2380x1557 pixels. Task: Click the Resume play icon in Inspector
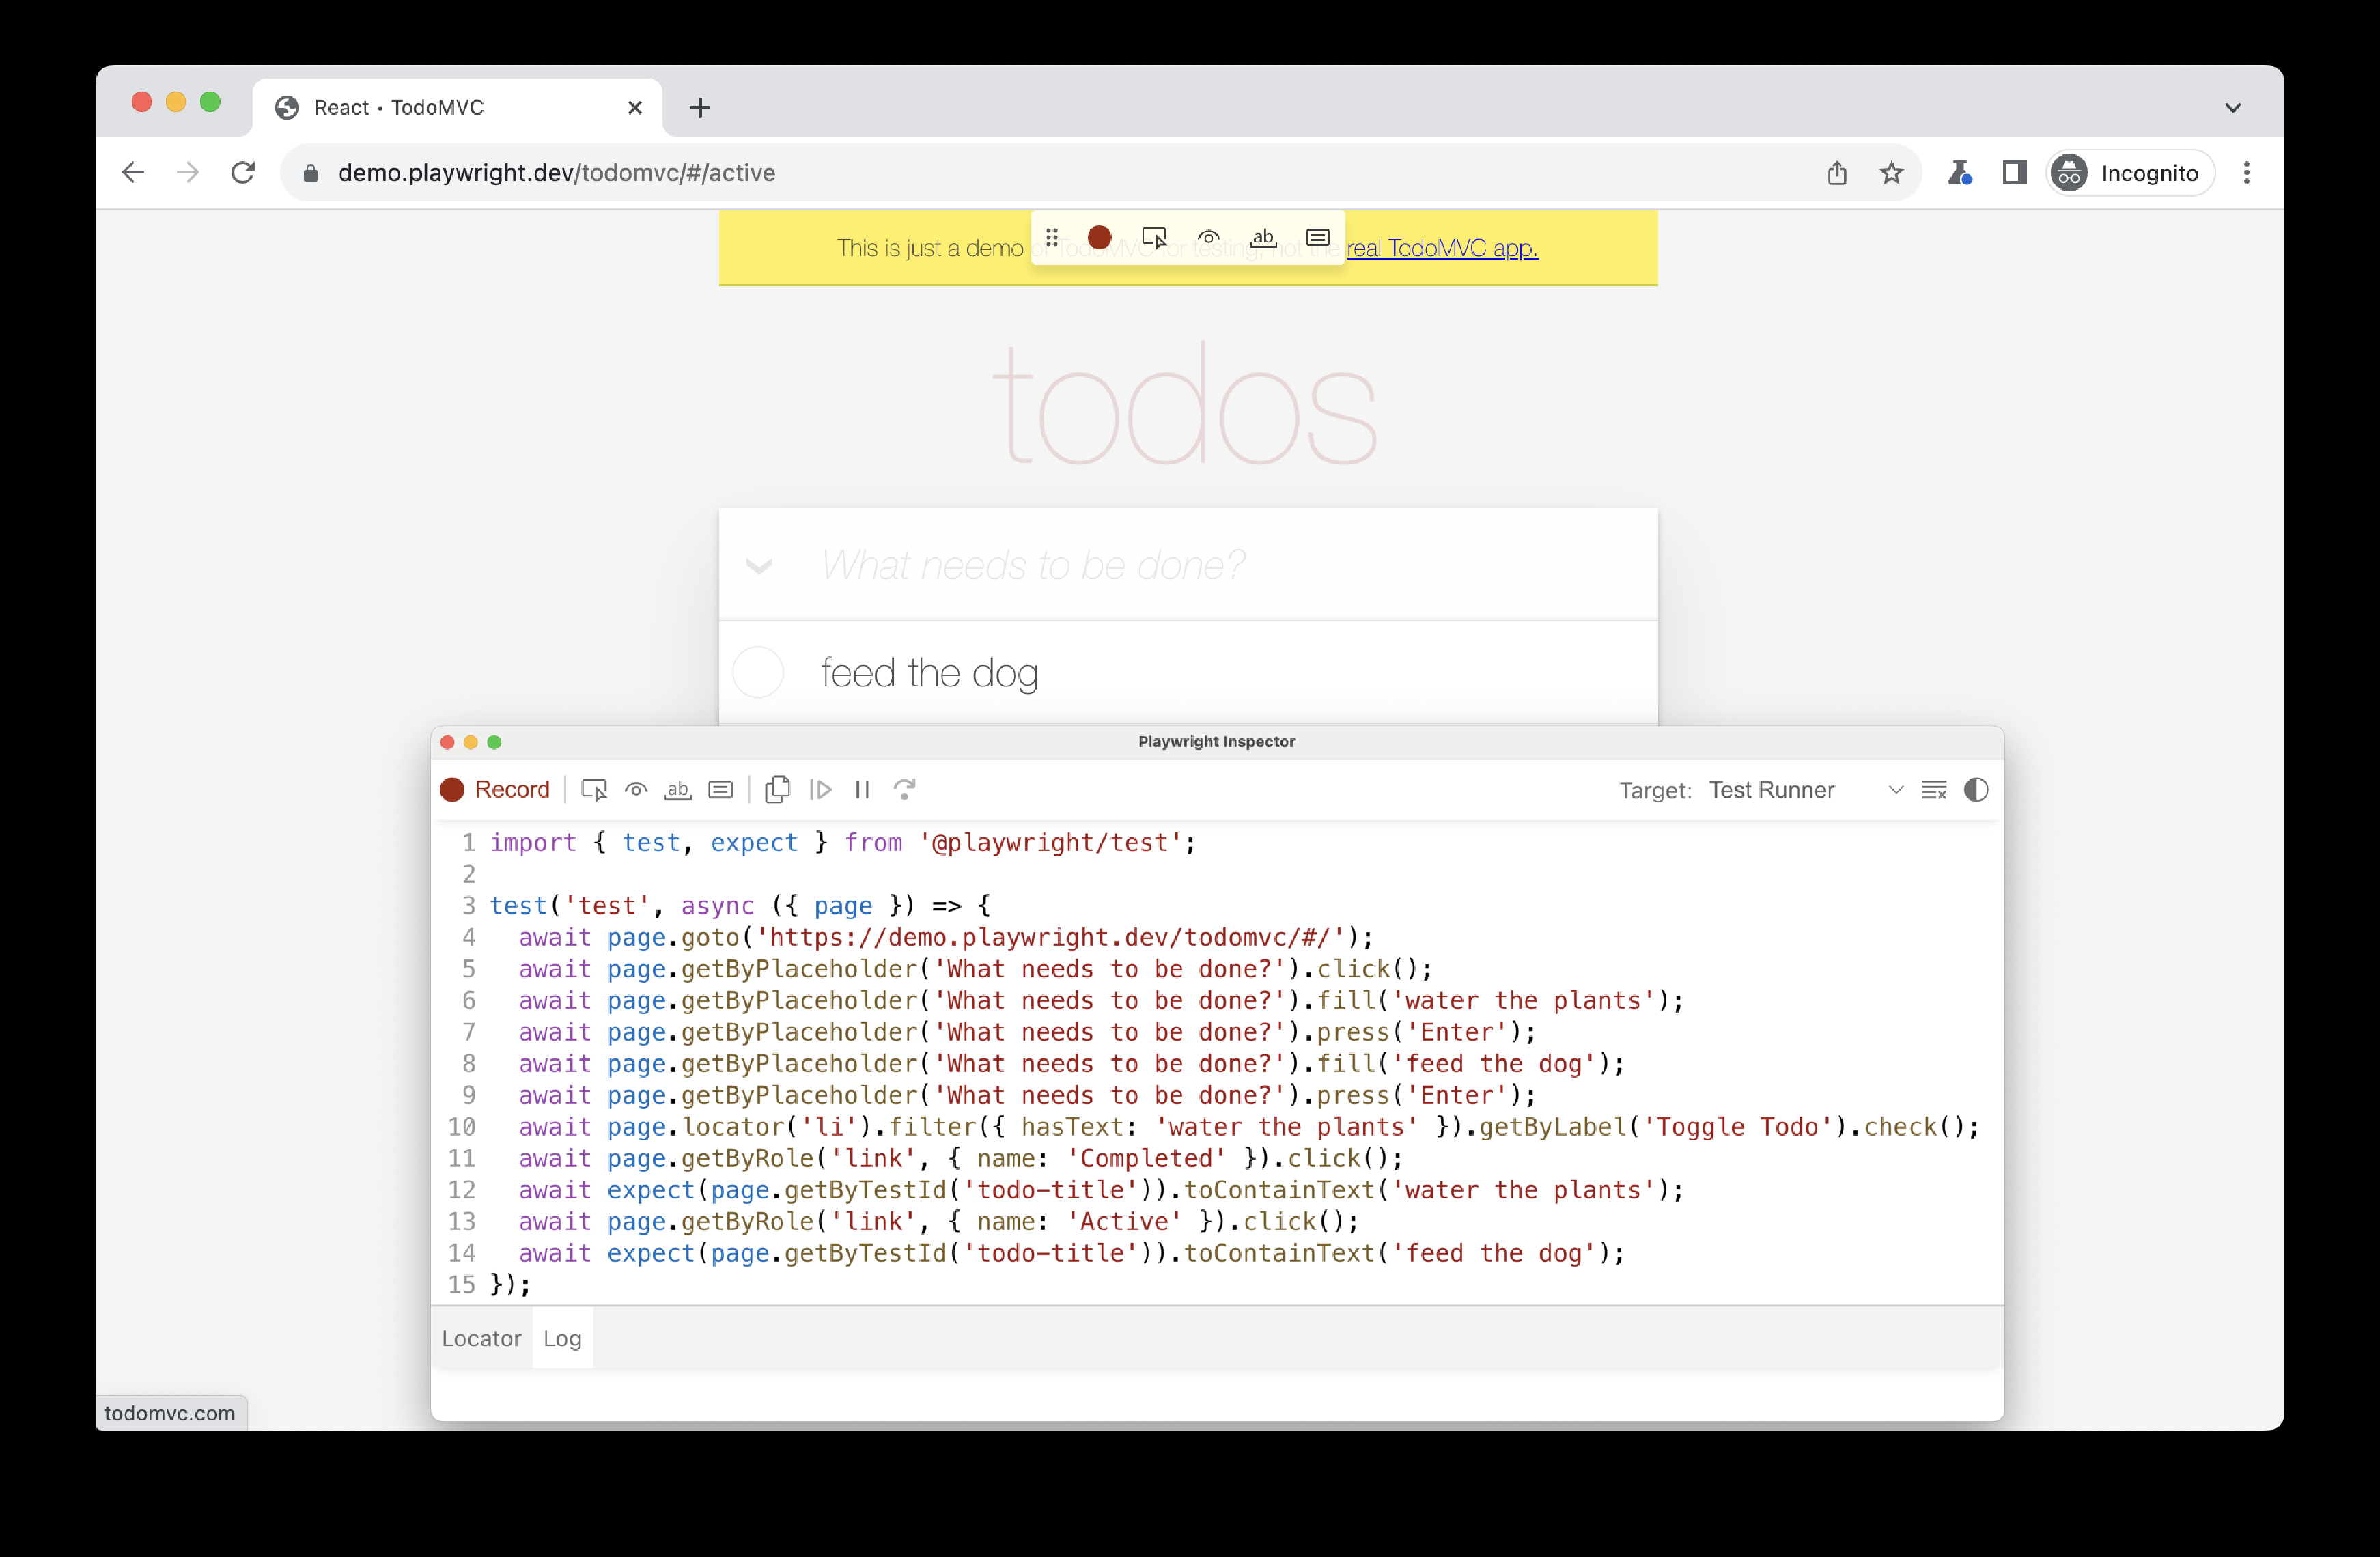(820, 790)
